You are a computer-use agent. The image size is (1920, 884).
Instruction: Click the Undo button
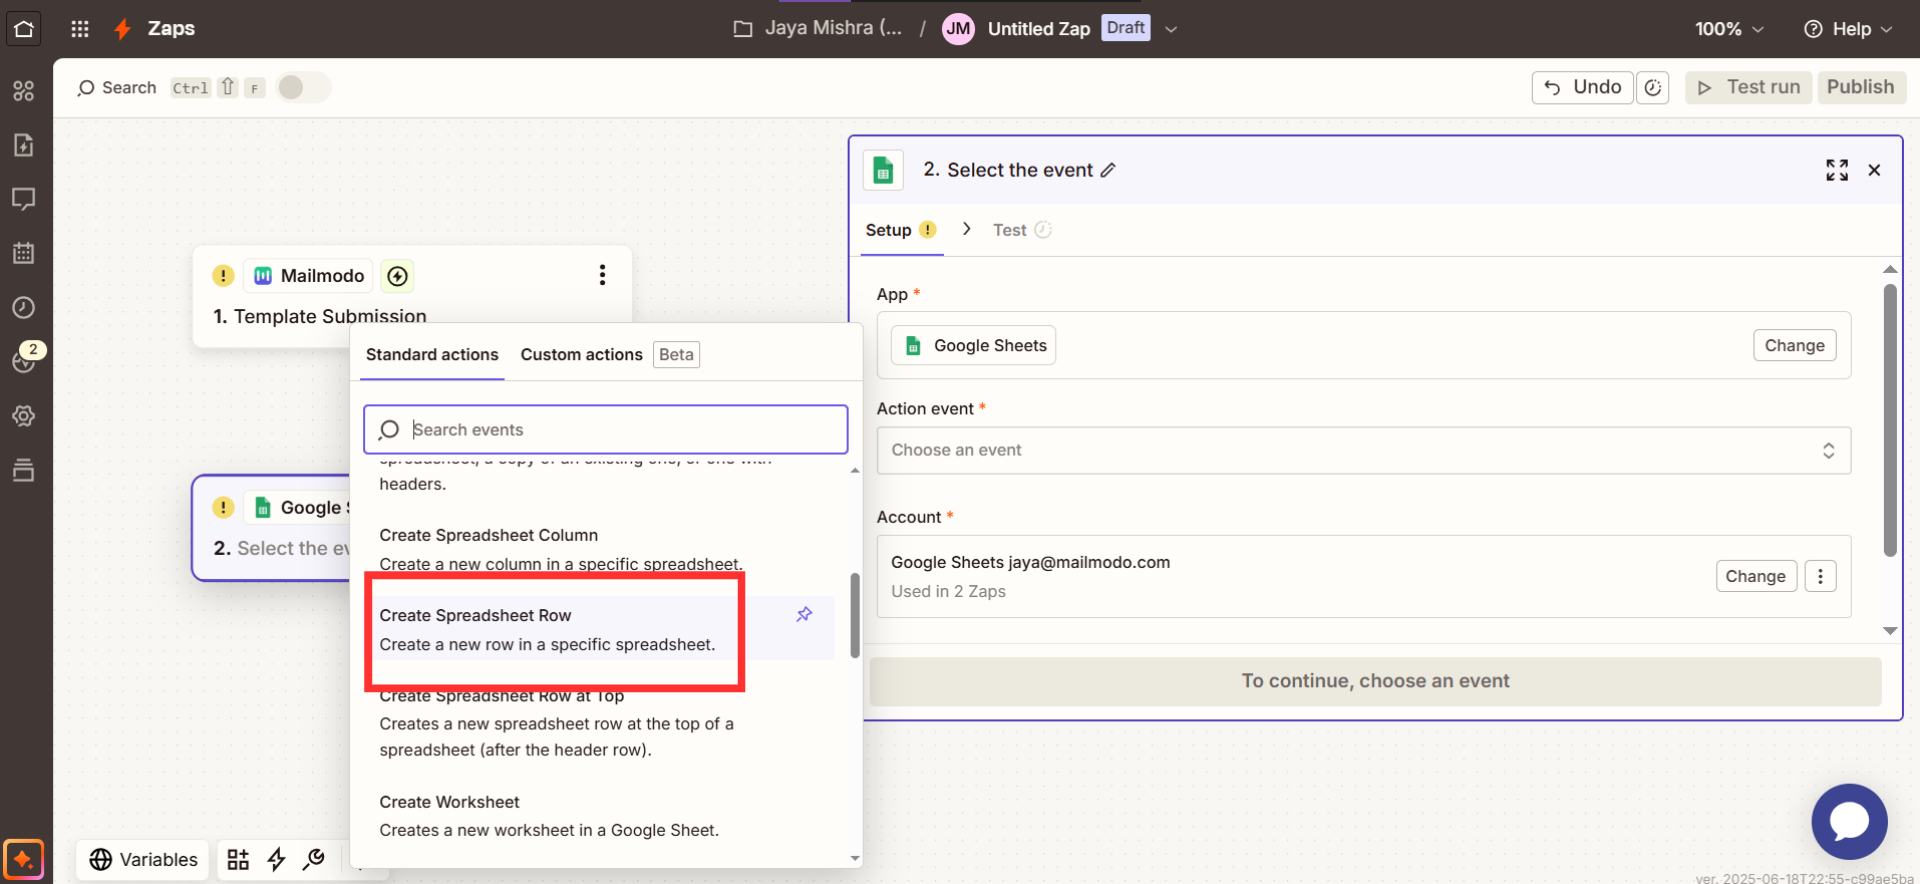coord(1583,88)
